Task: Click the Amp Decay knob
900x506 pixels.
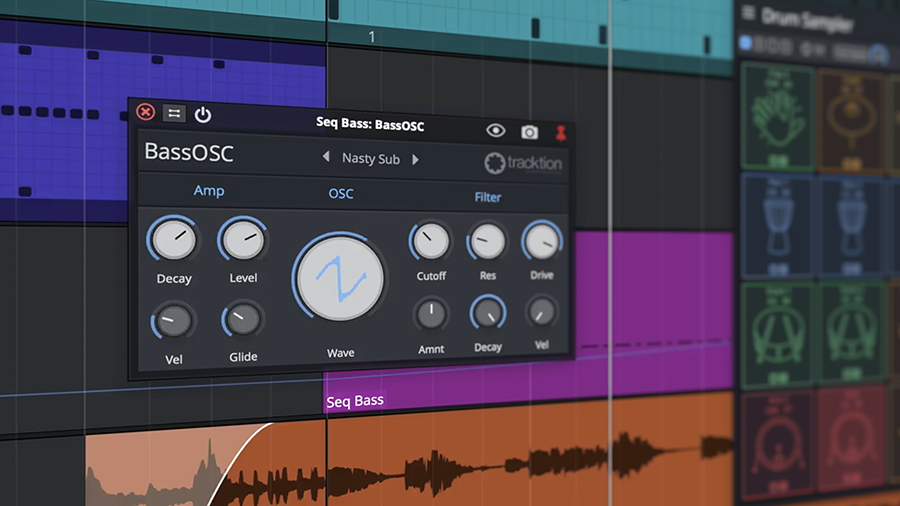Action: (172, 241)
